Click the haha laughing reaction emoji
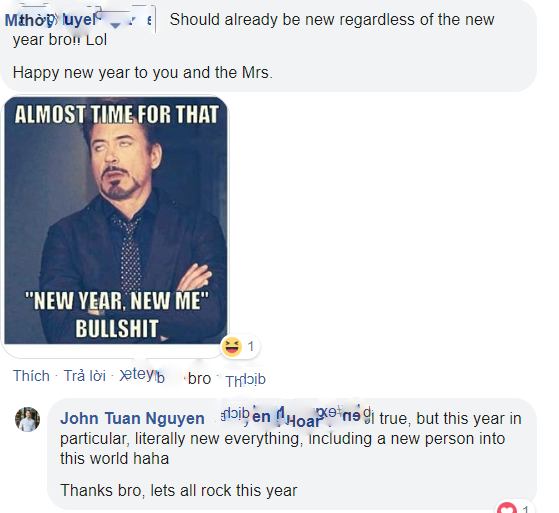The height and width of the screenshot is (513, 559). coord(232,347)
